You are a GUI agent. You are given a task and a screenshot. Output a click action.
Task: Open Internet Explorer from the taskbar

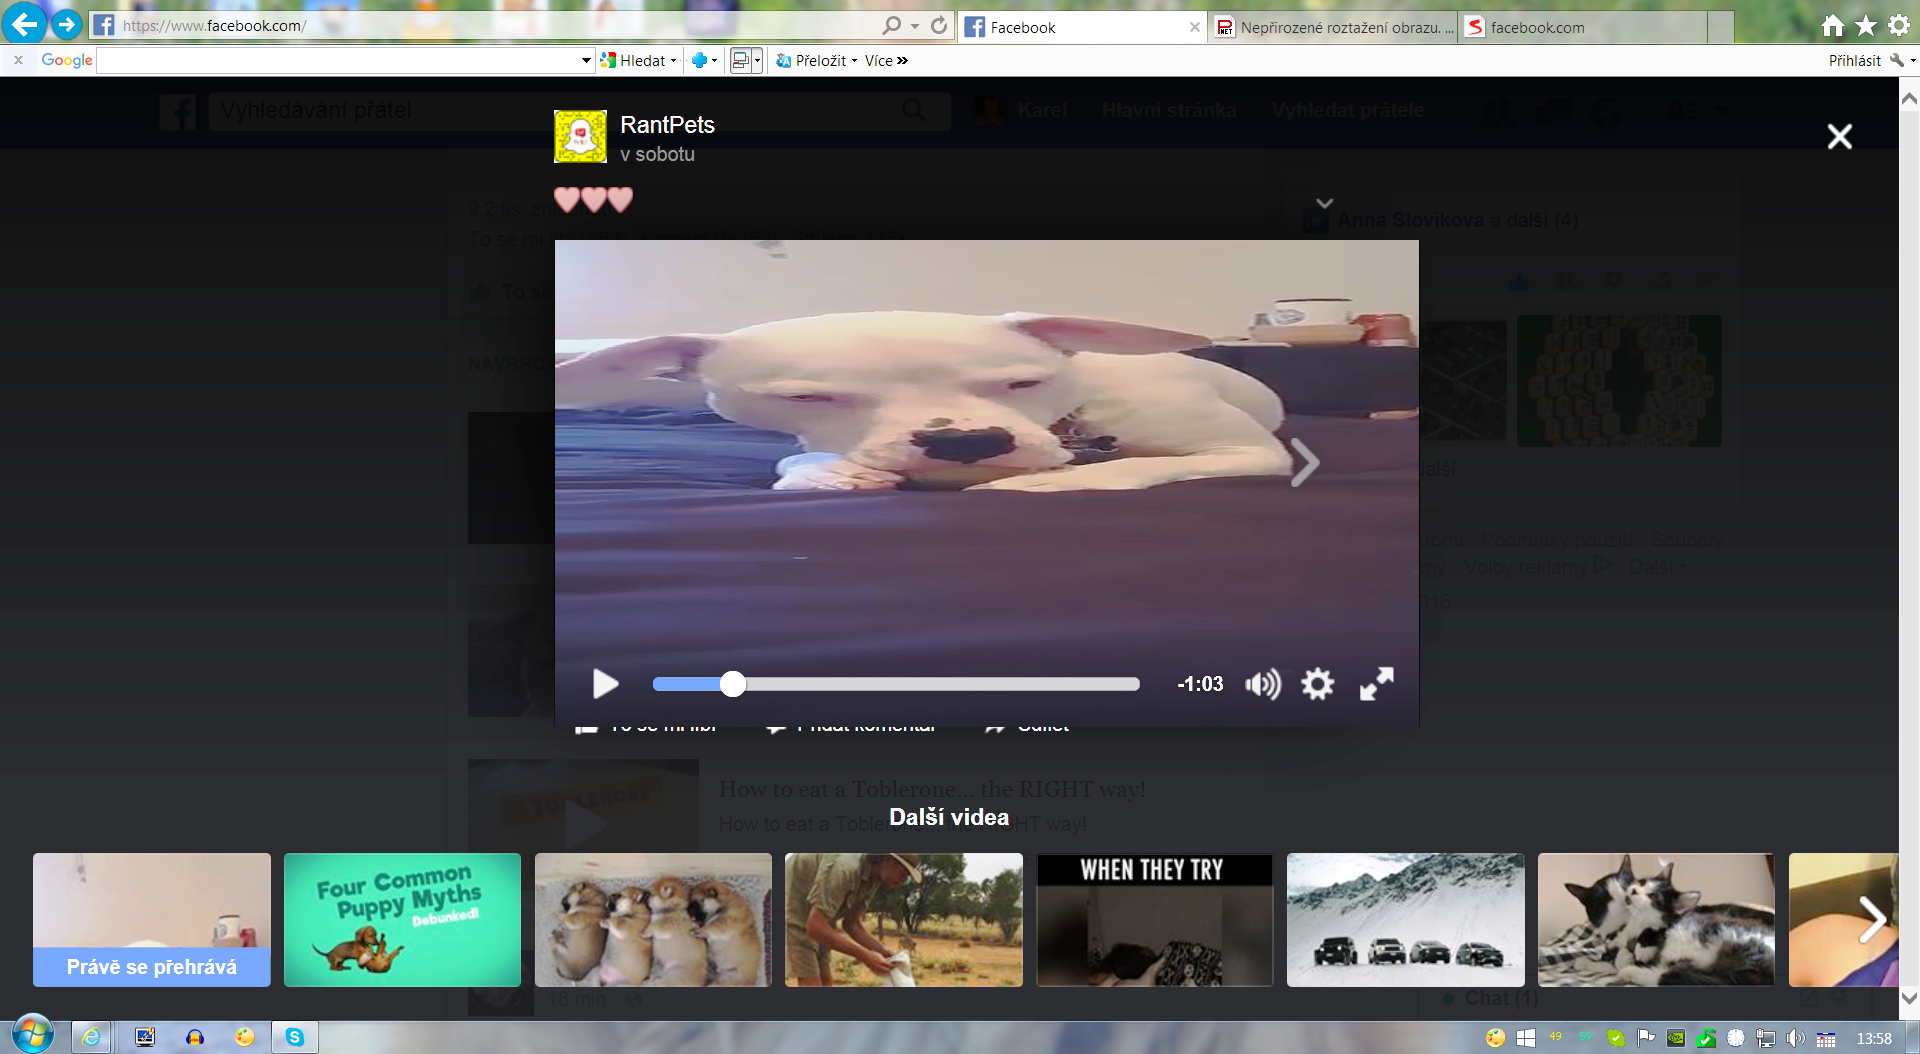91,1037
